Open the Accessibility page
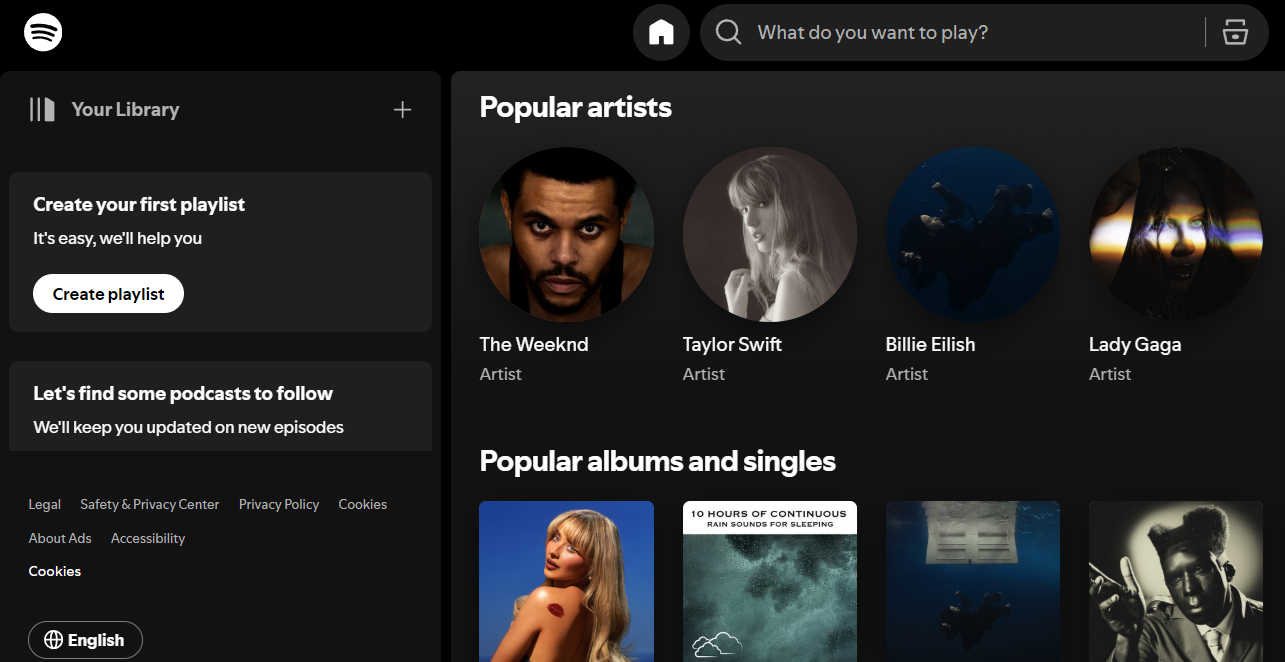 (147, 538)
